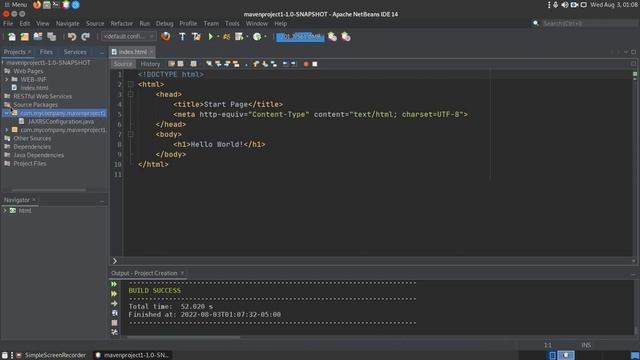This screenshot has width=640, height=360.
Task: Select the index.html editor tab
Action: (132, 52)
